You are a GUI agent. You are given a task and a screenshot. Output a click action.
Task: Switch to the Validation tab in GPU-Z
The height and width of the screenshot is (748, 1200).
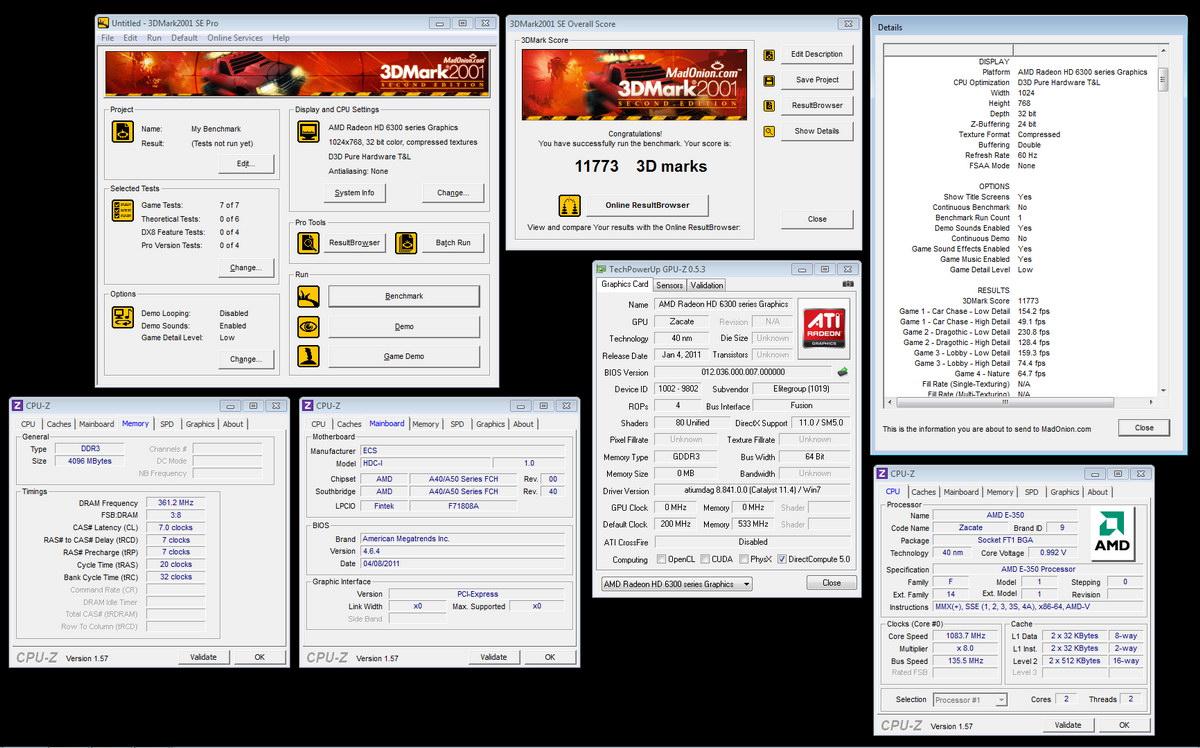coord(707,285)
